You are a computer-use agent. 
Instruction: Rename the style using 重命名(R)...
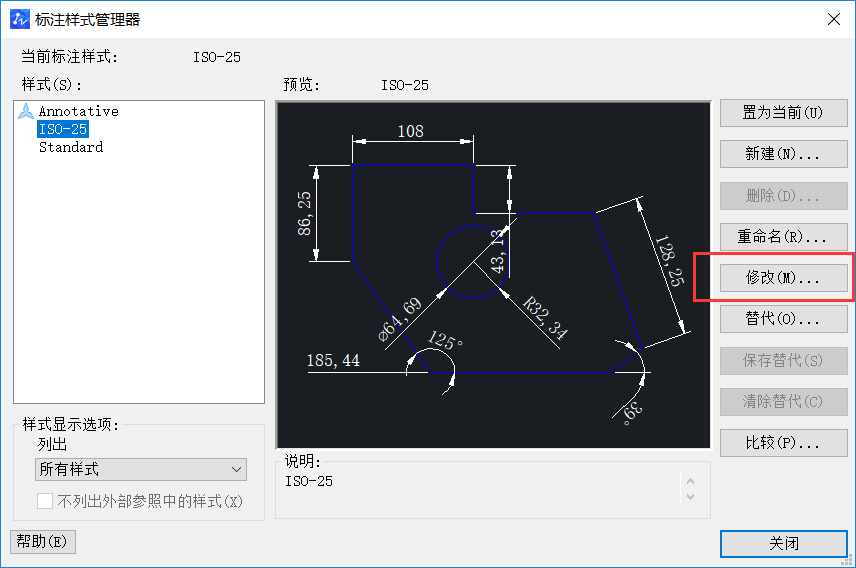click(783, 237)
